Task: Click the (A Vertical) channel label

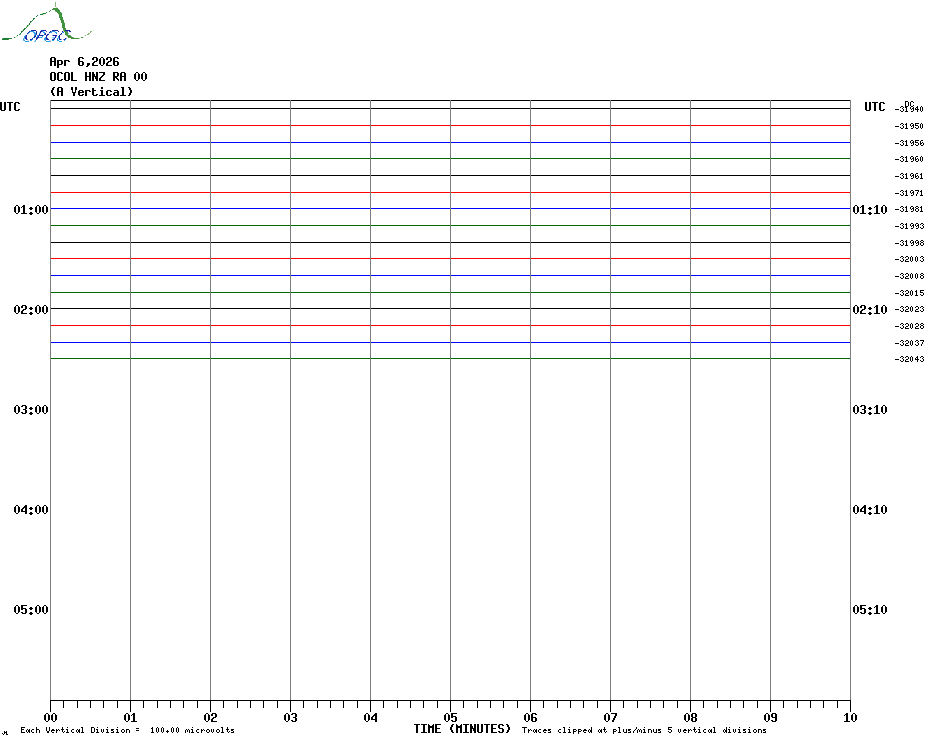Action: click(x=91, y=92)
